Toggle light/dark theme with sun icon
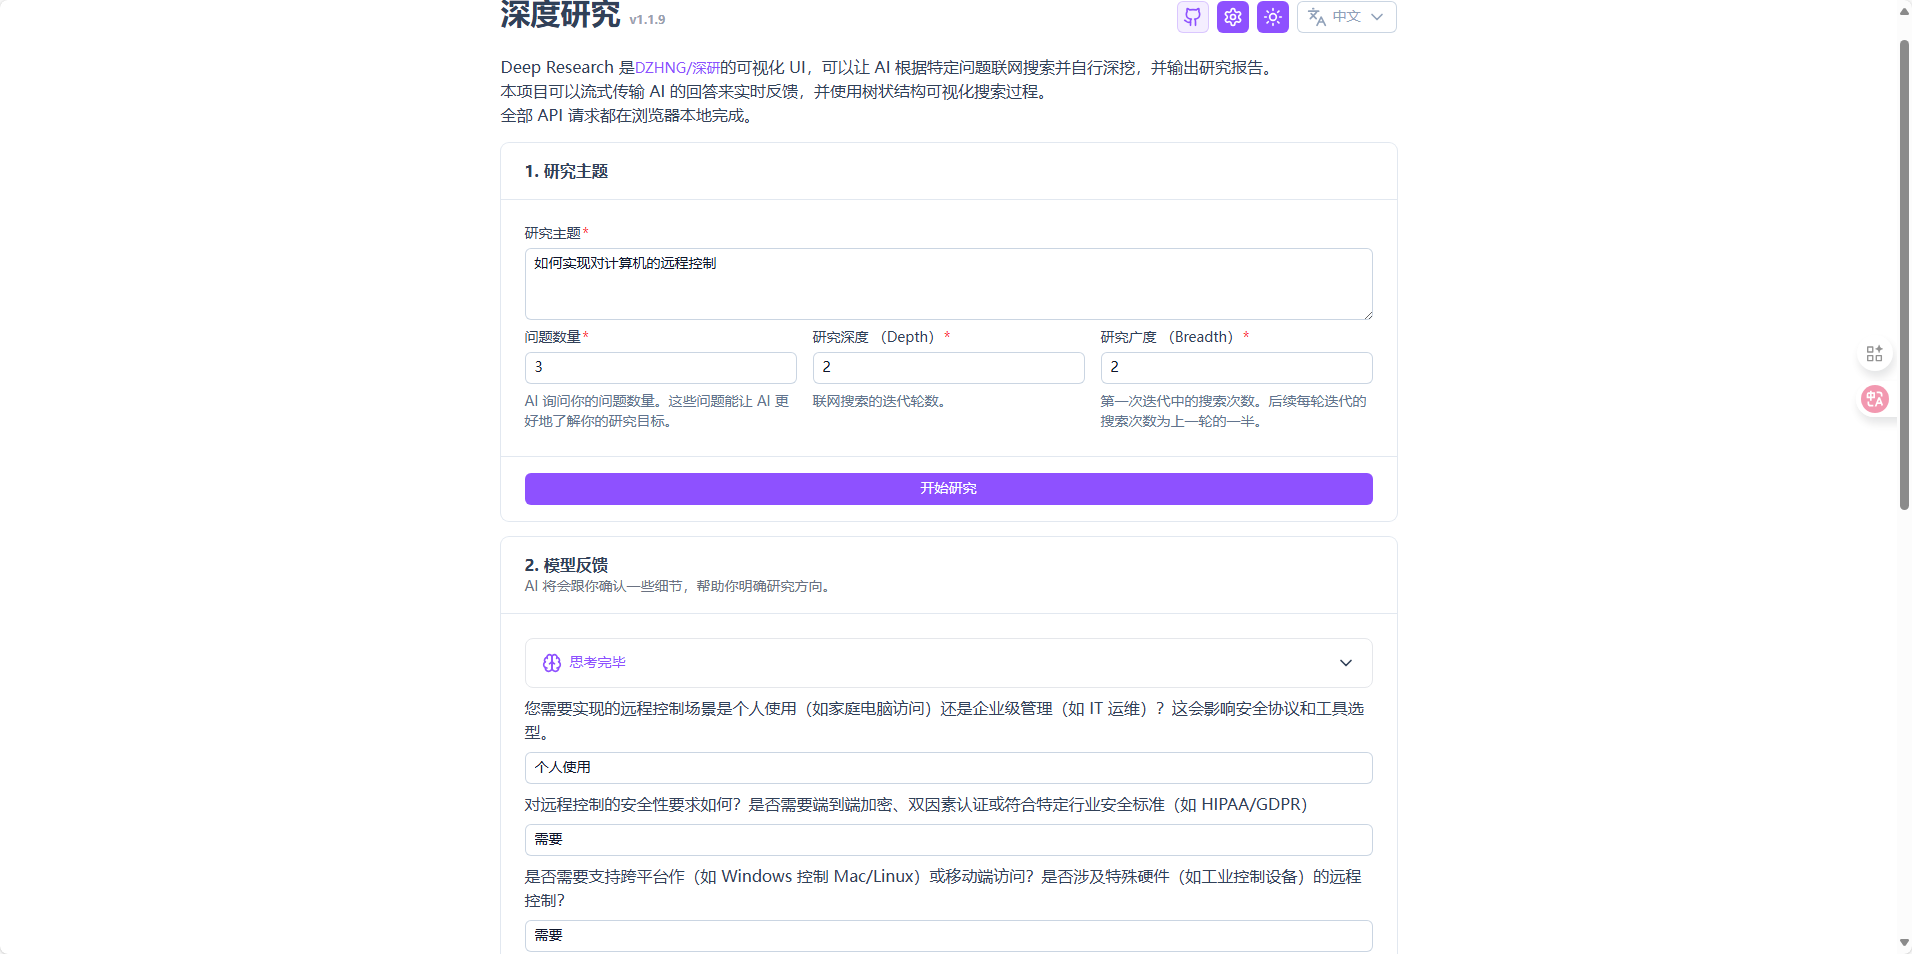The image size is (1912, 954). point(1272,17)
